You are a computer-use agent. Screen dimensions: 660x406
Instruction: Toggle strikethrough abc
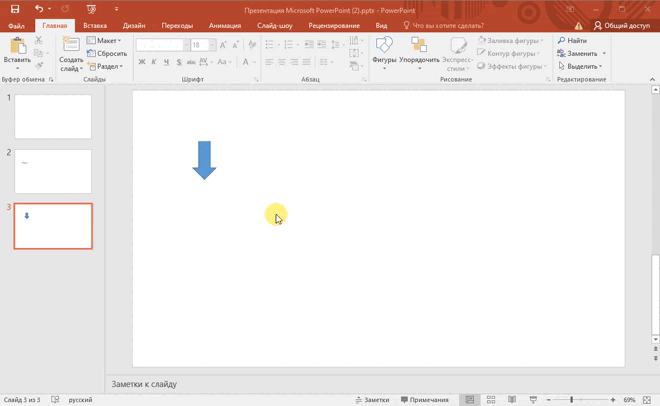coord(191,62)
